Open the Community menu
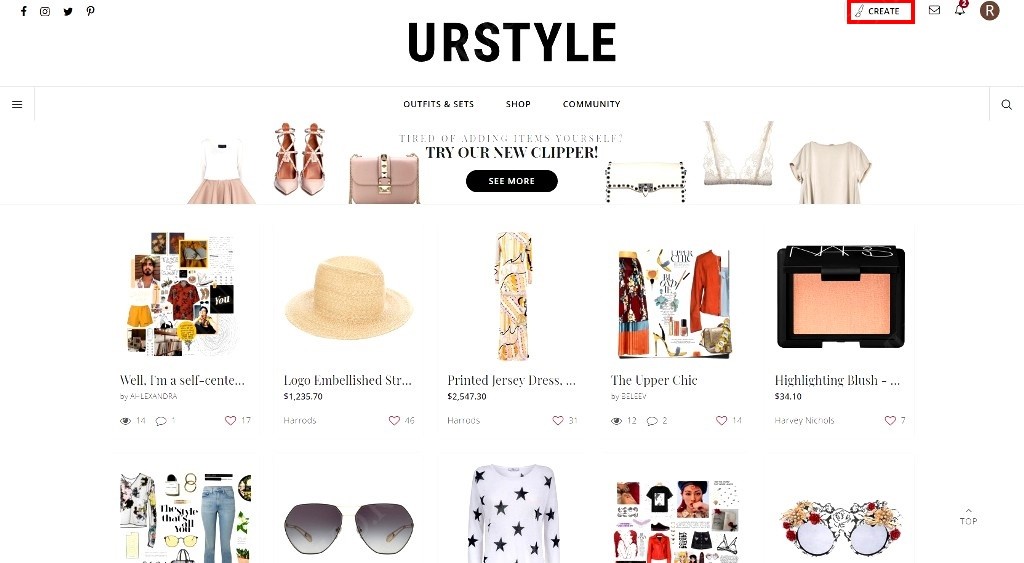This screenshot has width=1024, height=563. [x=592, y=104]
